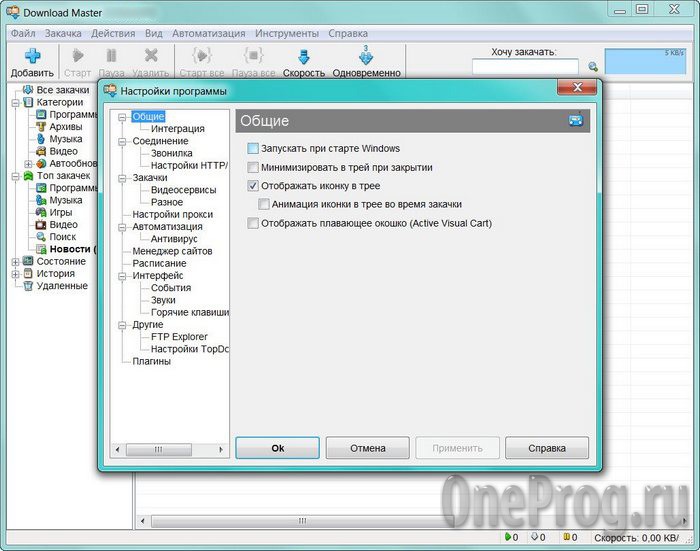Click the Удаленные trash icon
The image size is (700, 551).
[28, 286]
